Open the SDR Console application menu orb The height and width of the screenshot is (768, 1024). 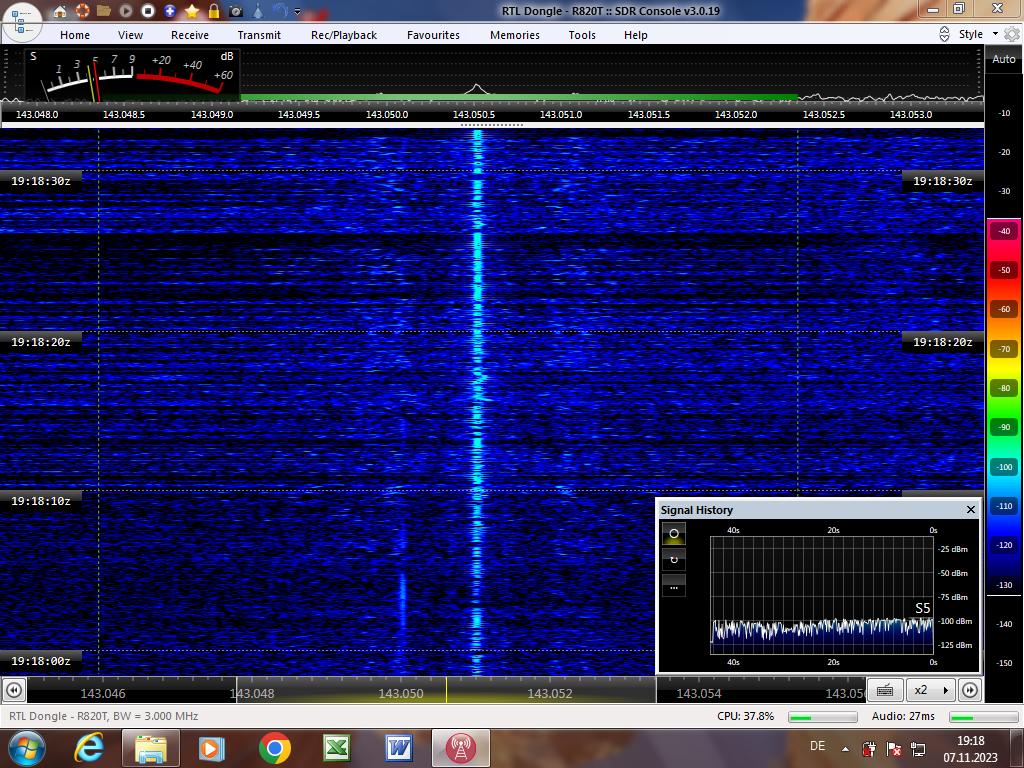coord(22,22)
